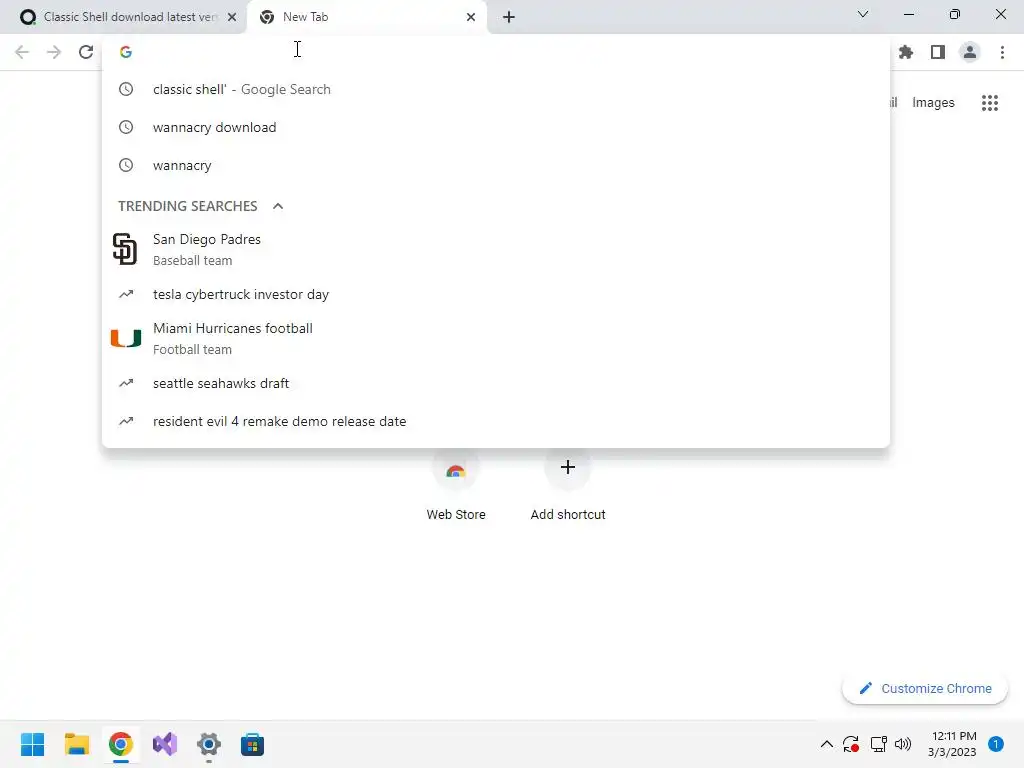The image size is (1024, 768).
Task: Open the clock showing 12:11 PM
Action: 952,744
